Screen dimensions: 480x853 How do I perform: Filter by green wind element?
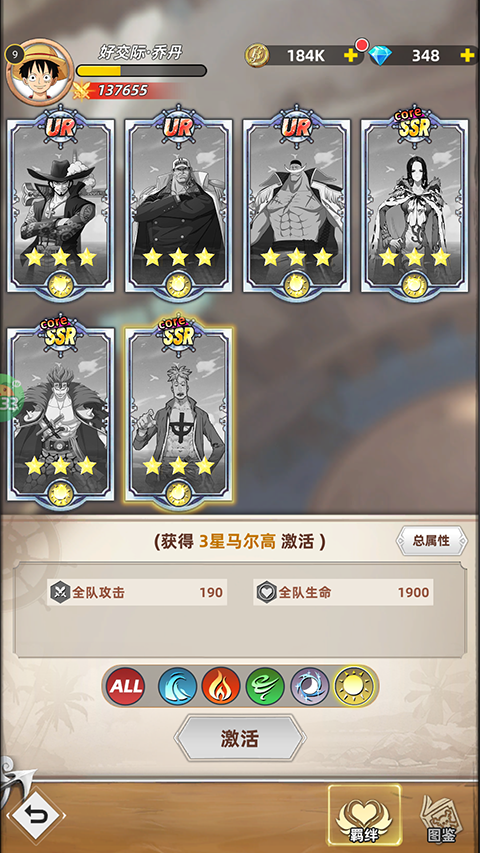(x=265, y=687)
